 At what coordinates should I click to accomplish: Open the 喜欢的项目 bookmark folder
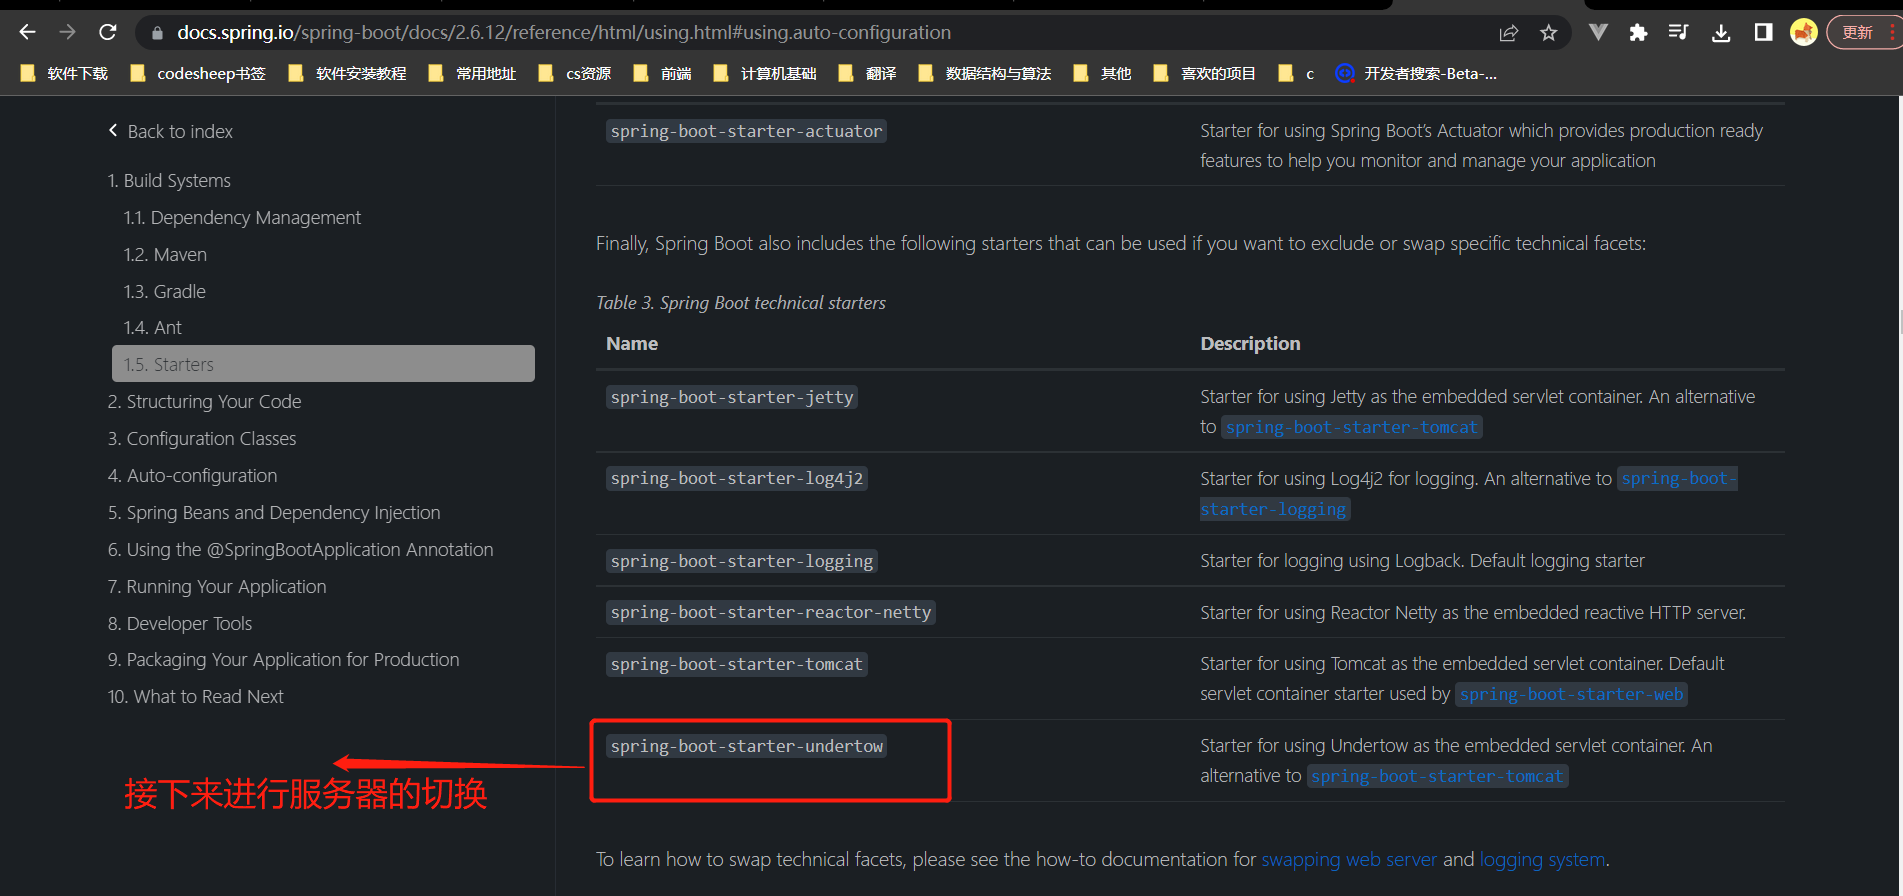1204,73
